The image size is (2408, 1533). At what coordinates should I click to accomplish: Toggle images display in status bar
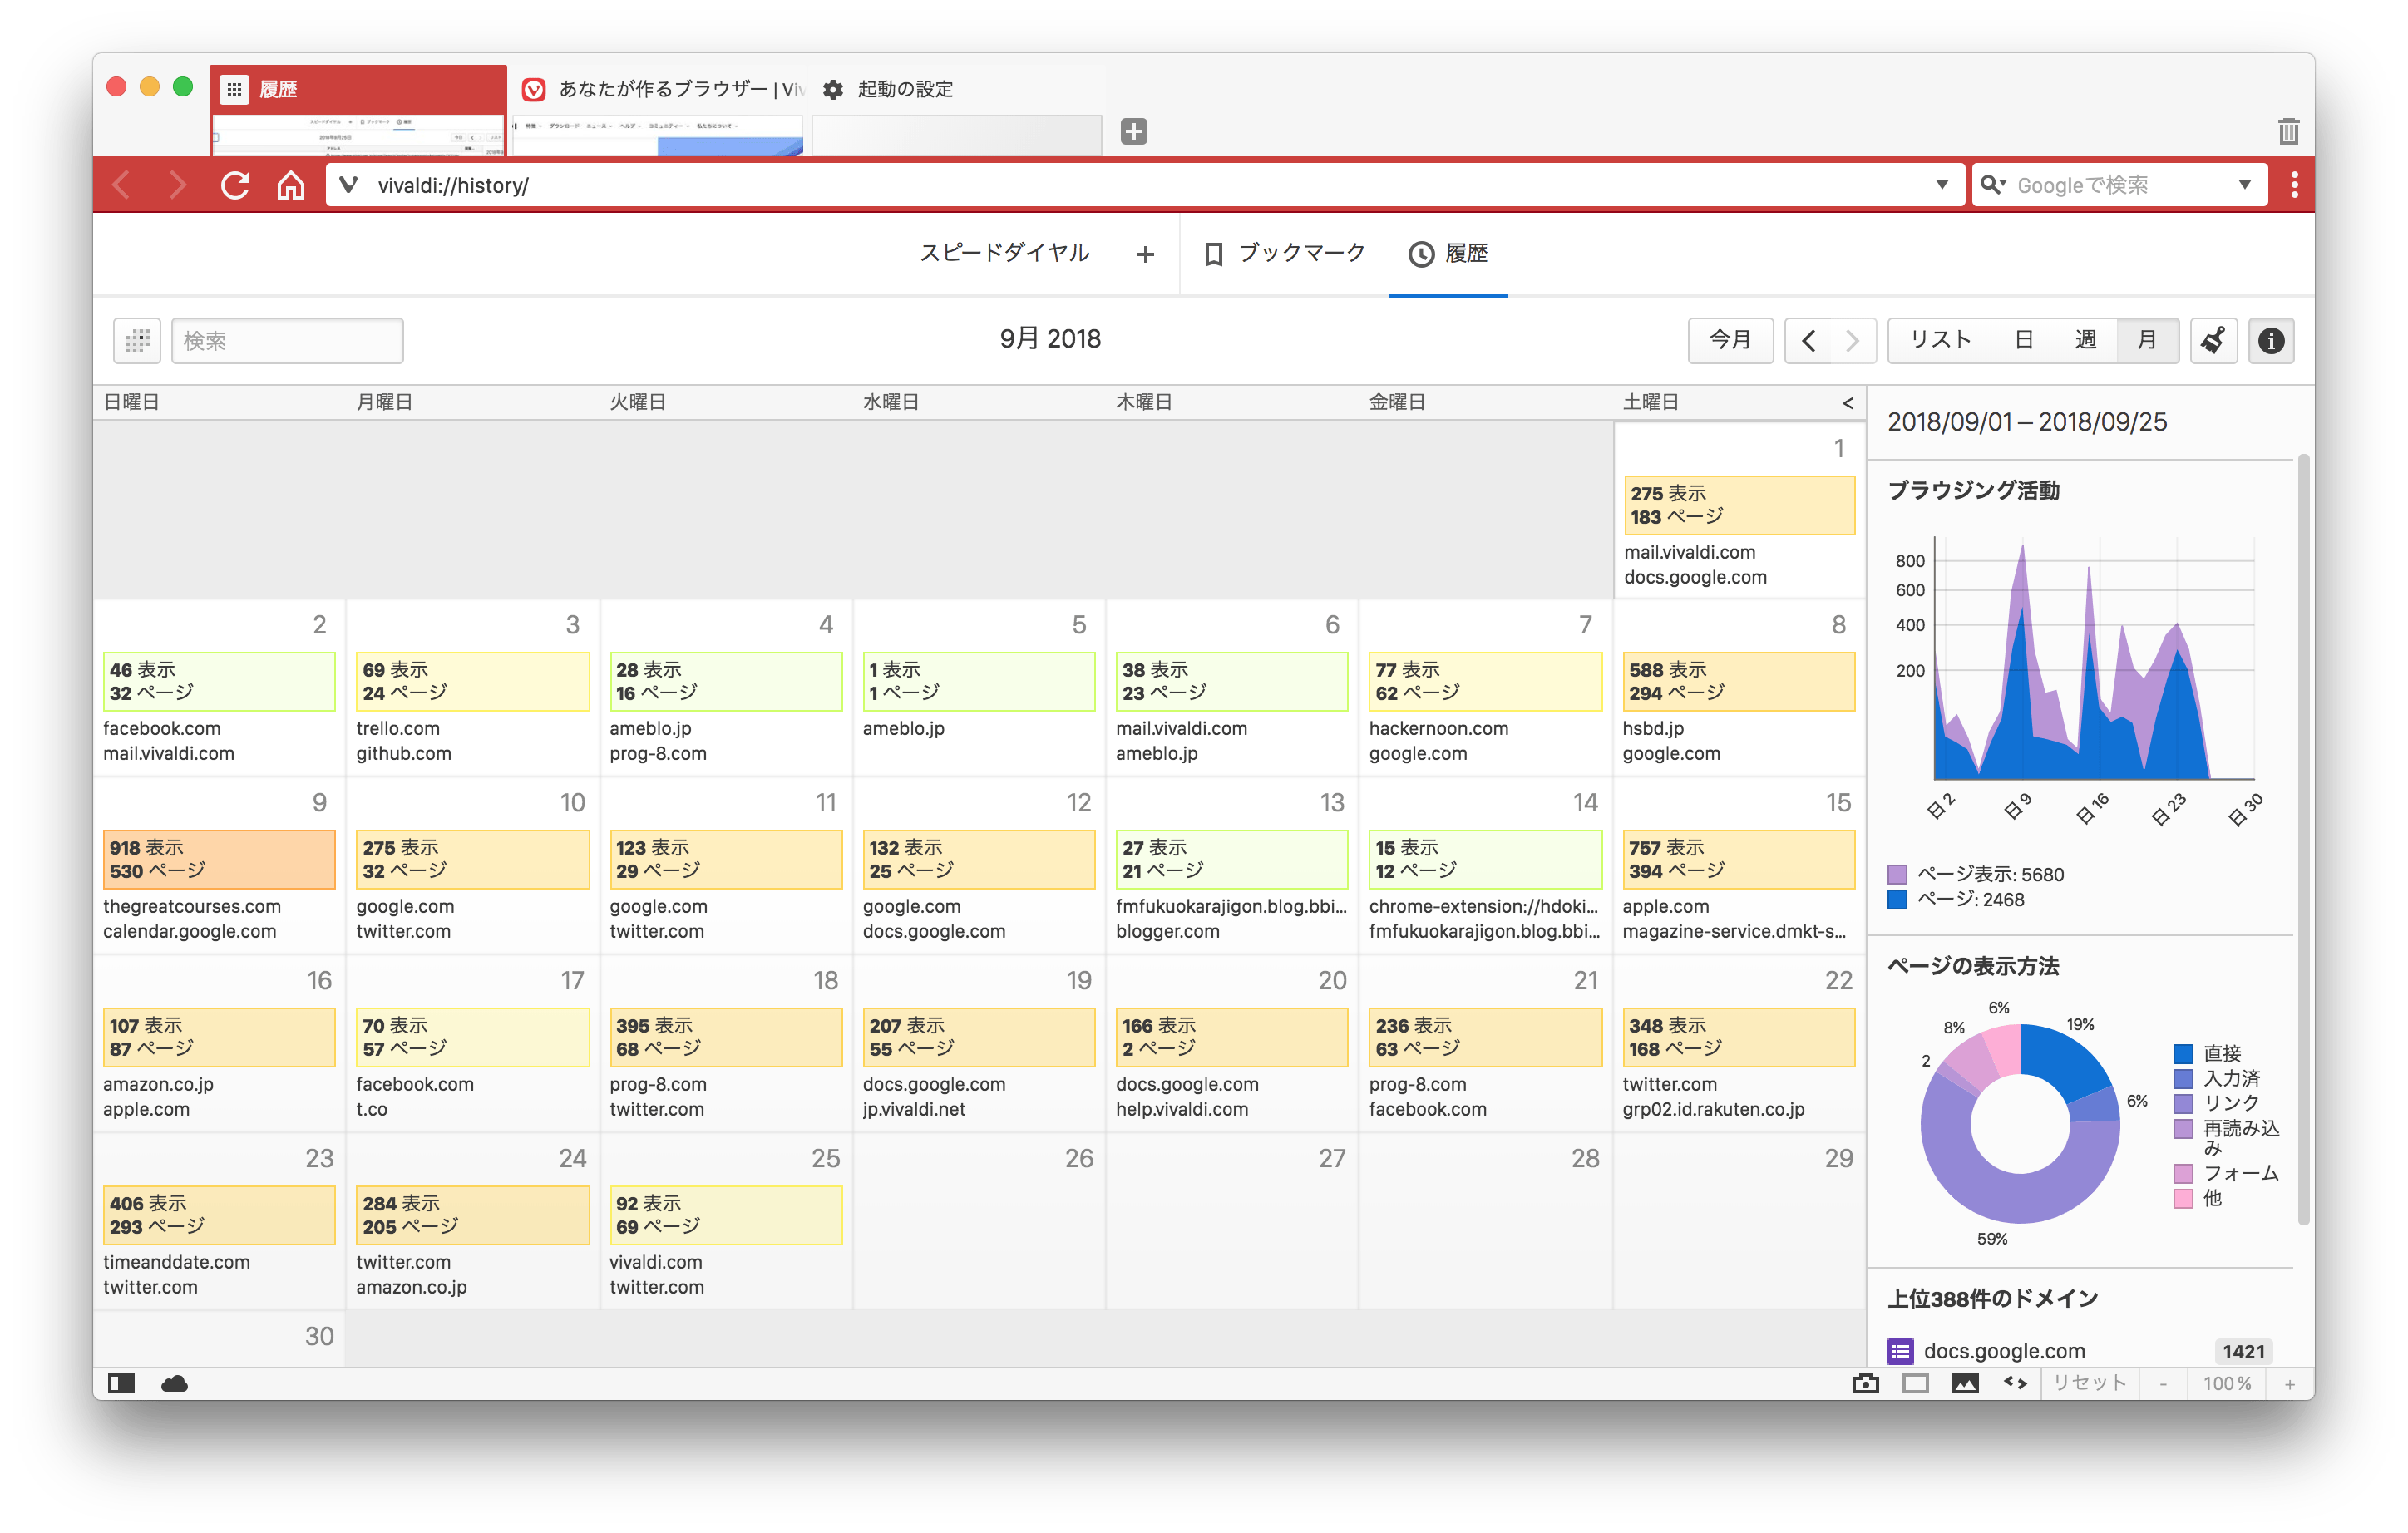1965,1383
